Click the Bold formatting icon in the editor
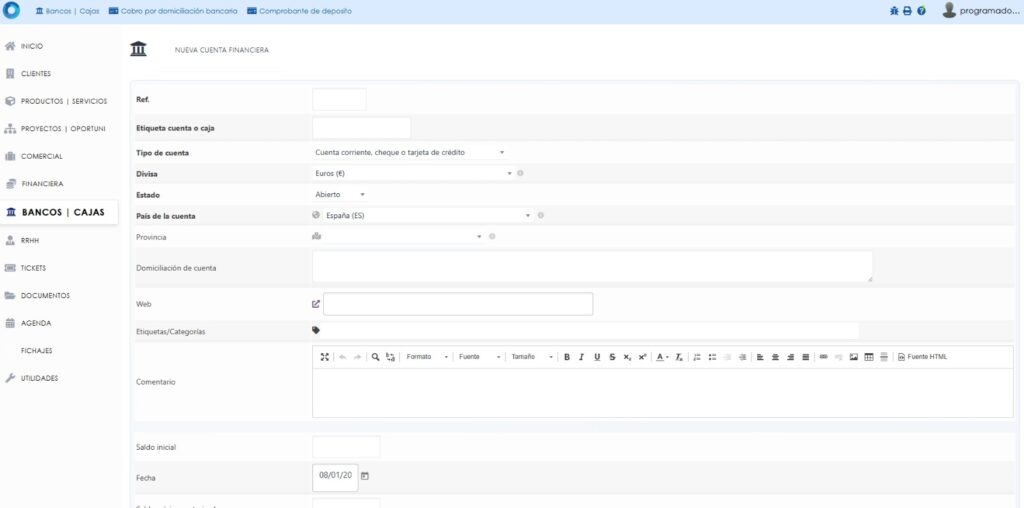The width and height of the screenshot is (1024, 508). [x=566, y=357]
